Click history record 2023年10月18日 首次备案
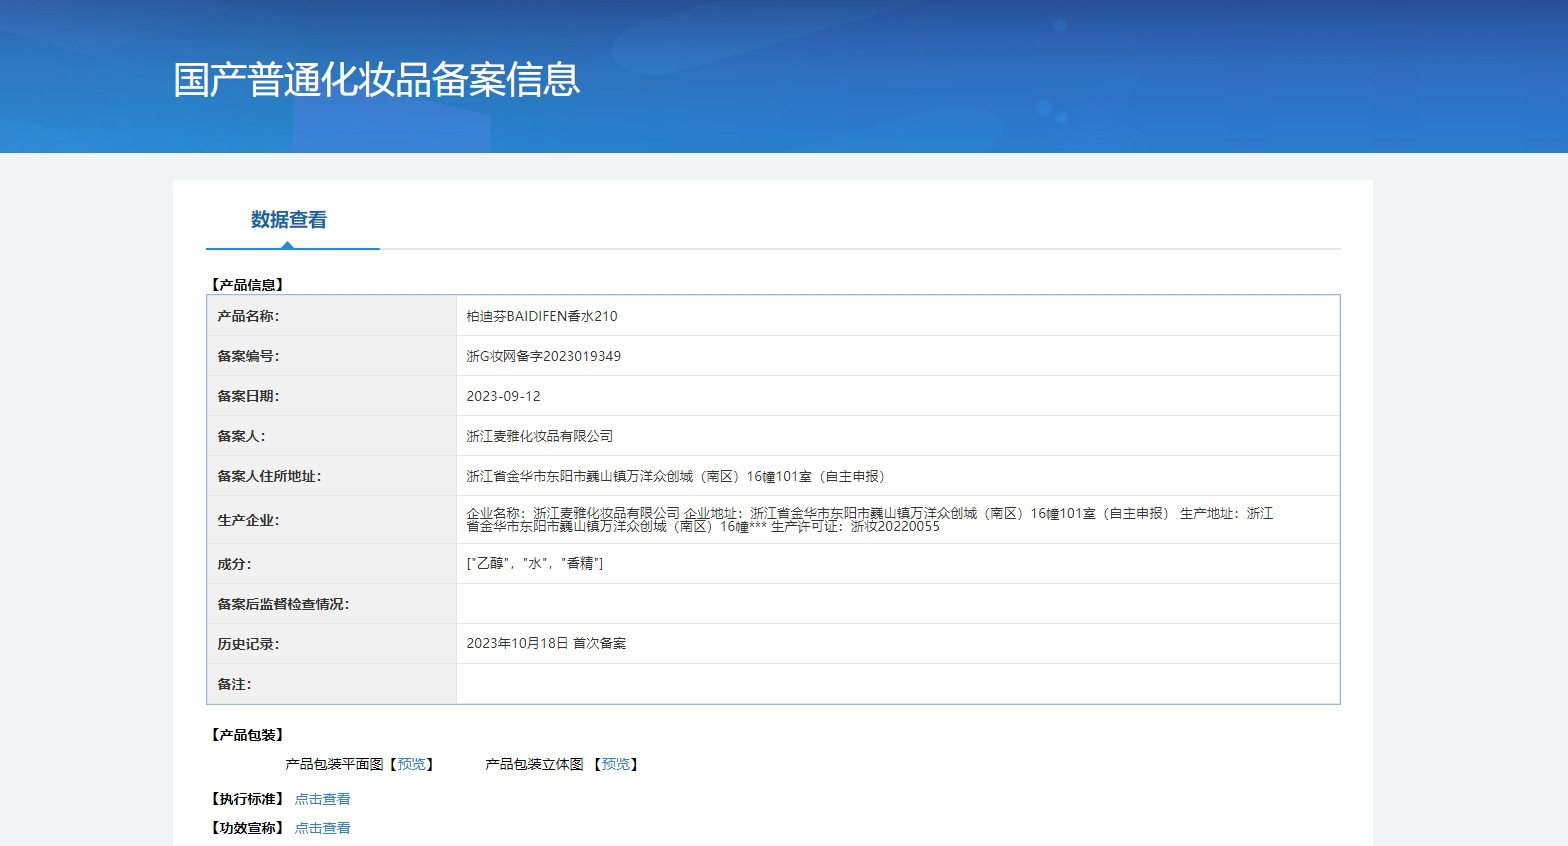 coord(546,644)
